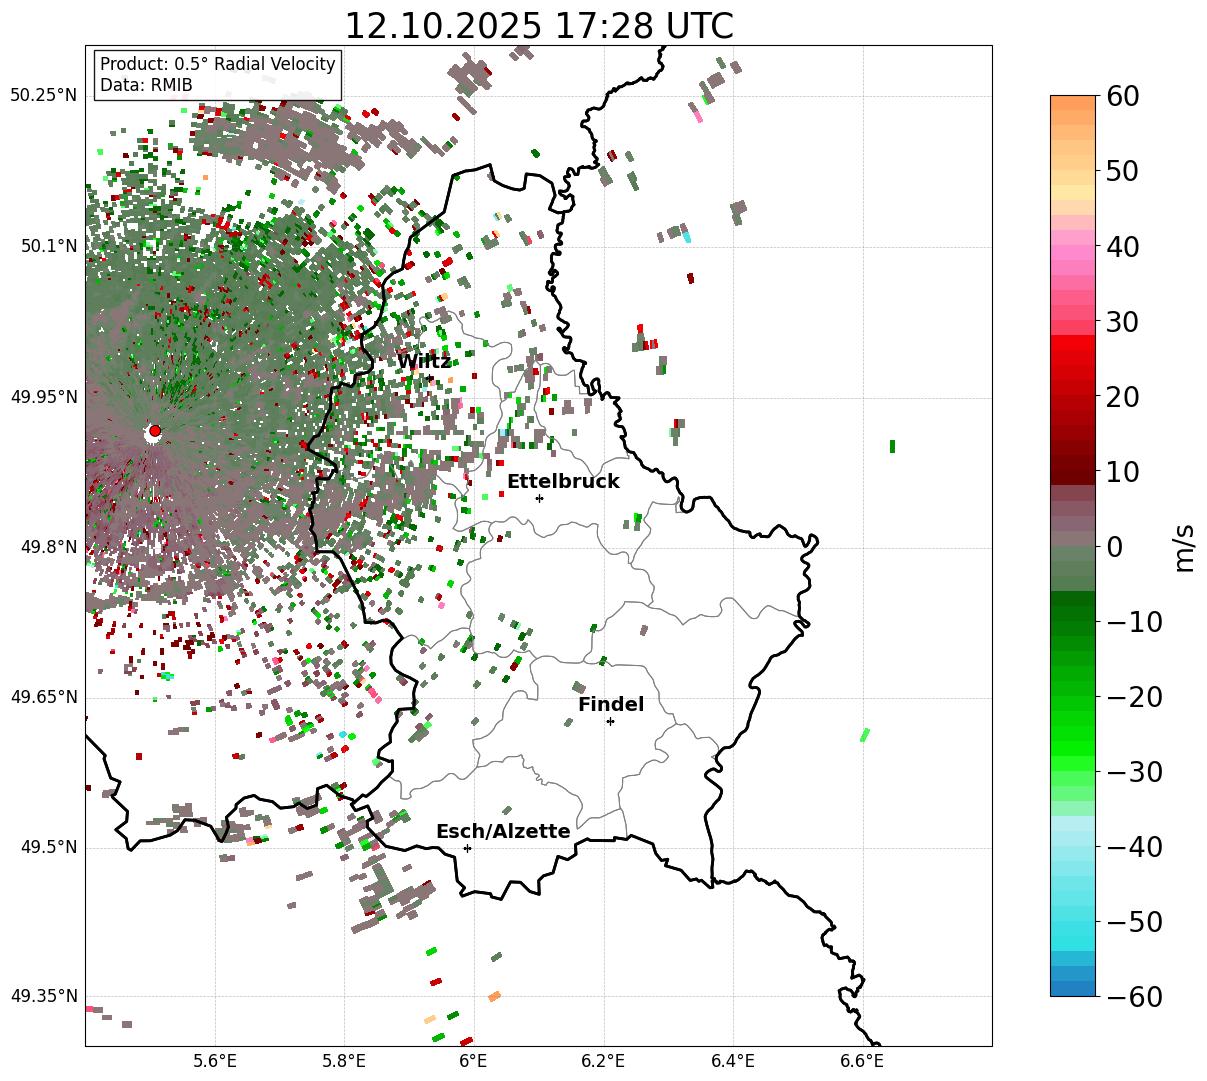1207x1081 pixels.
Task: Click the bright green colorbar segment near −25
Action: point(1073,733)
